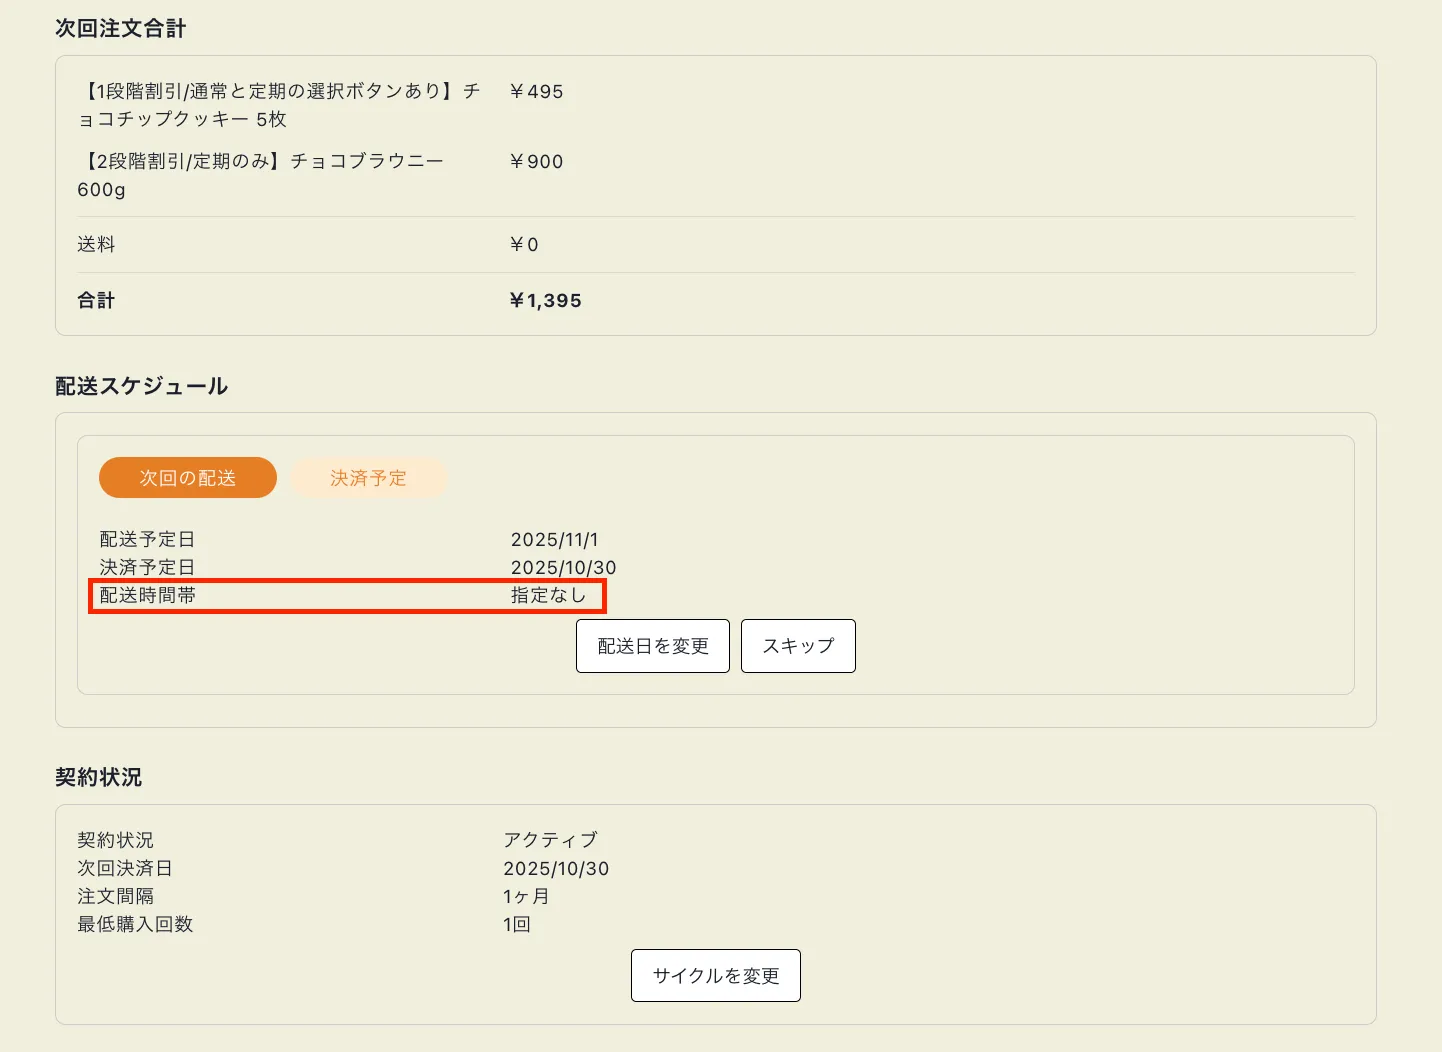1442x1052 pixels.
Task: Click the チョコブラウニー 600g product name
Action: pyautogui.click(x=260, y=175)
